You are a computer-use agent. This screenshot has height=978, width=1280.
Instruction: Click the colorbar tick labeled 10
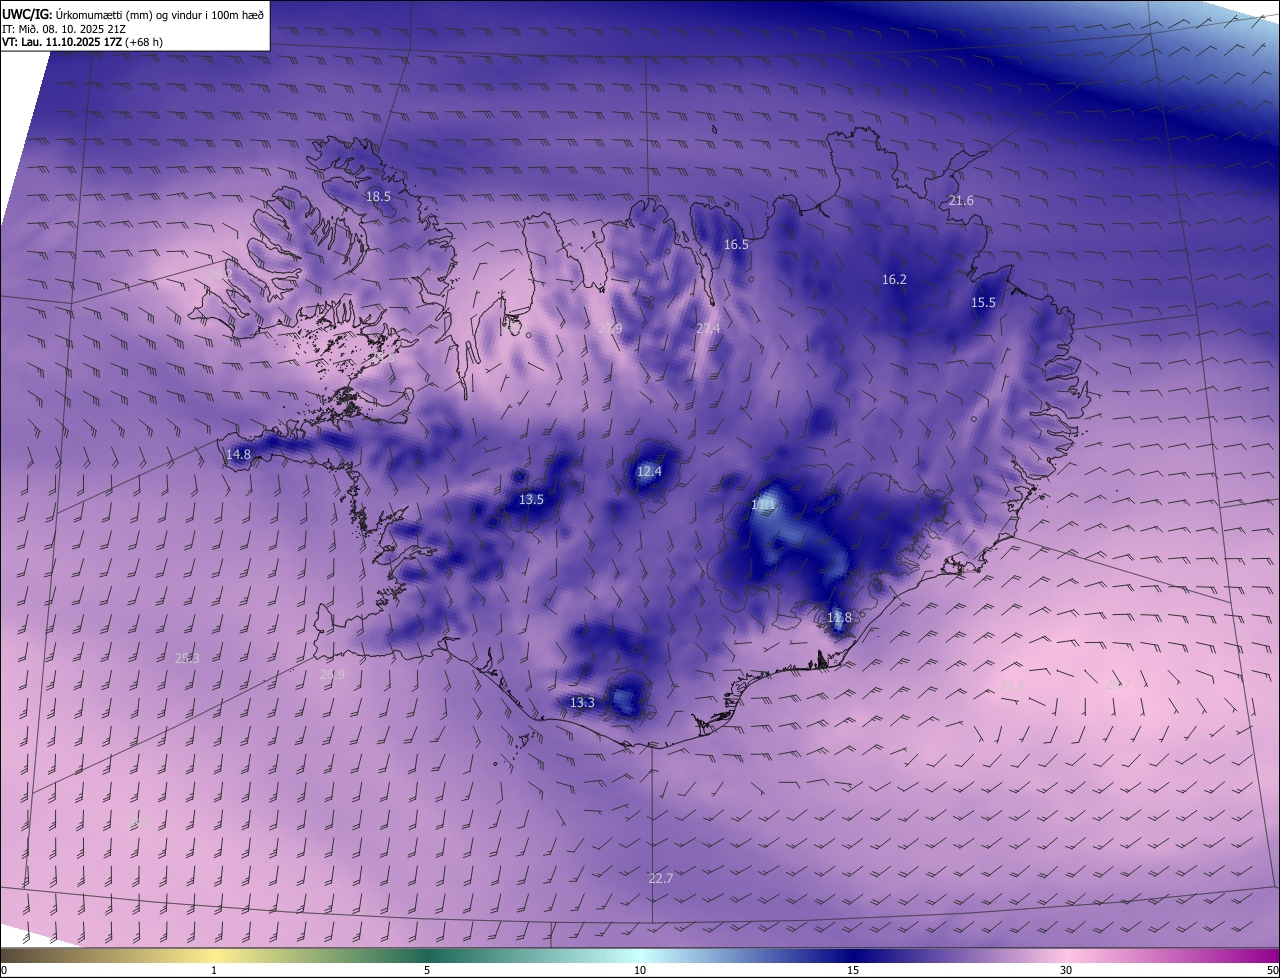640,970
